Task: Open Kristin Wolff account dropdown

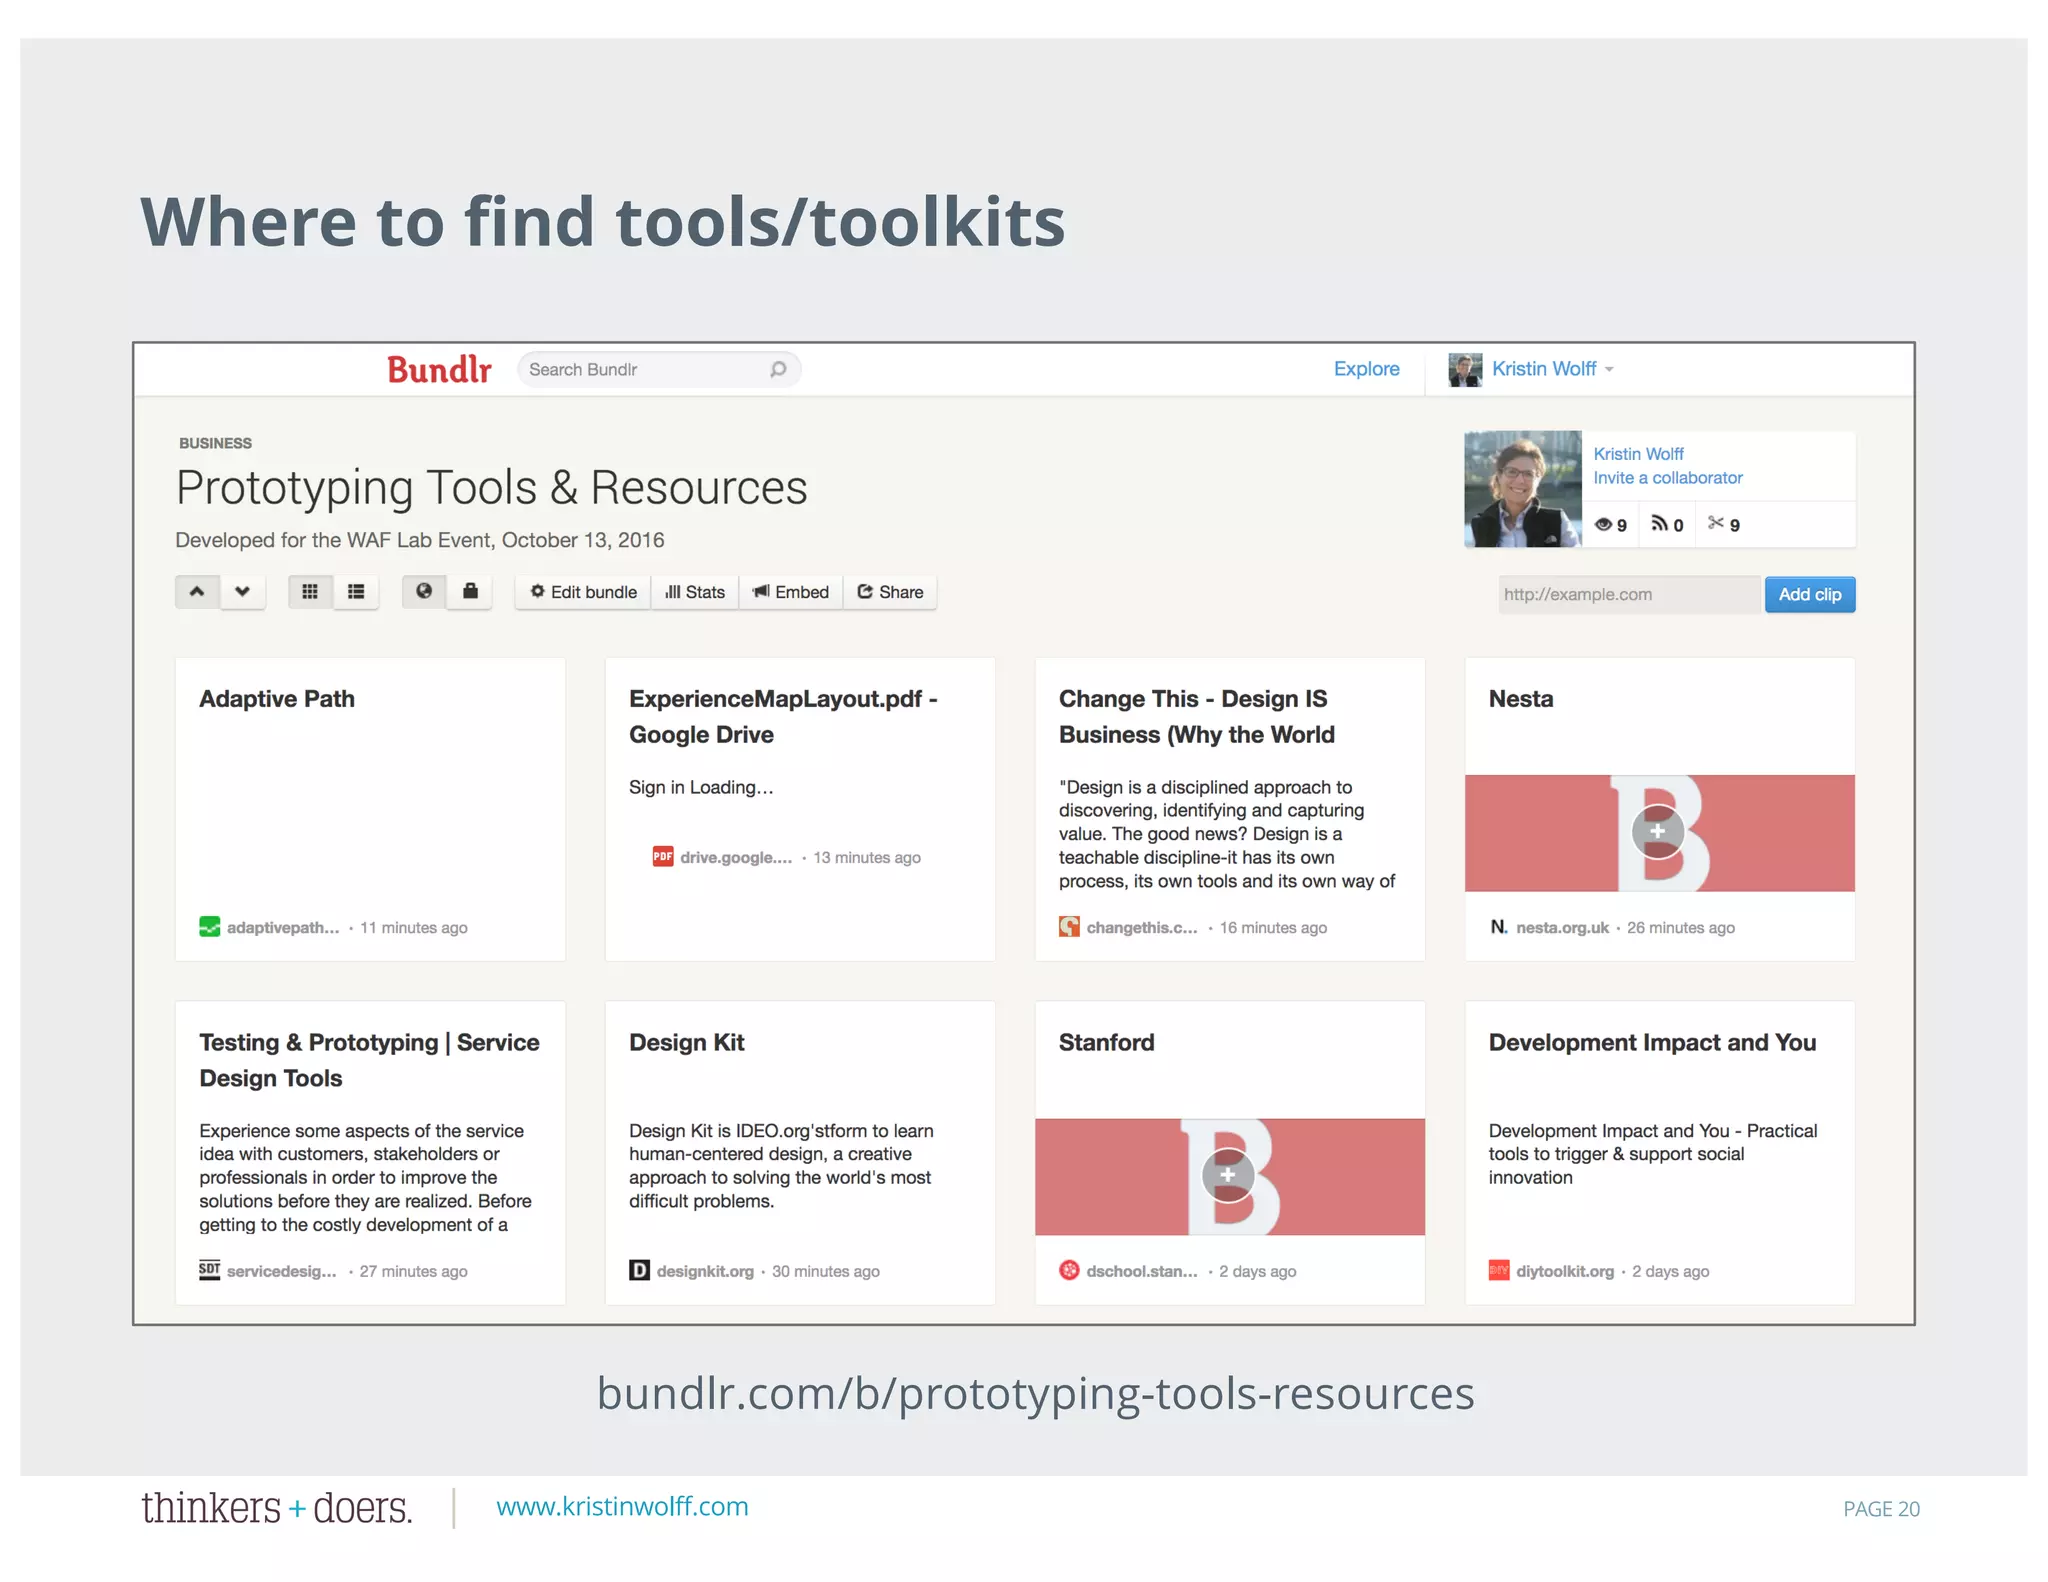Action: click(x=1552, y=369)
